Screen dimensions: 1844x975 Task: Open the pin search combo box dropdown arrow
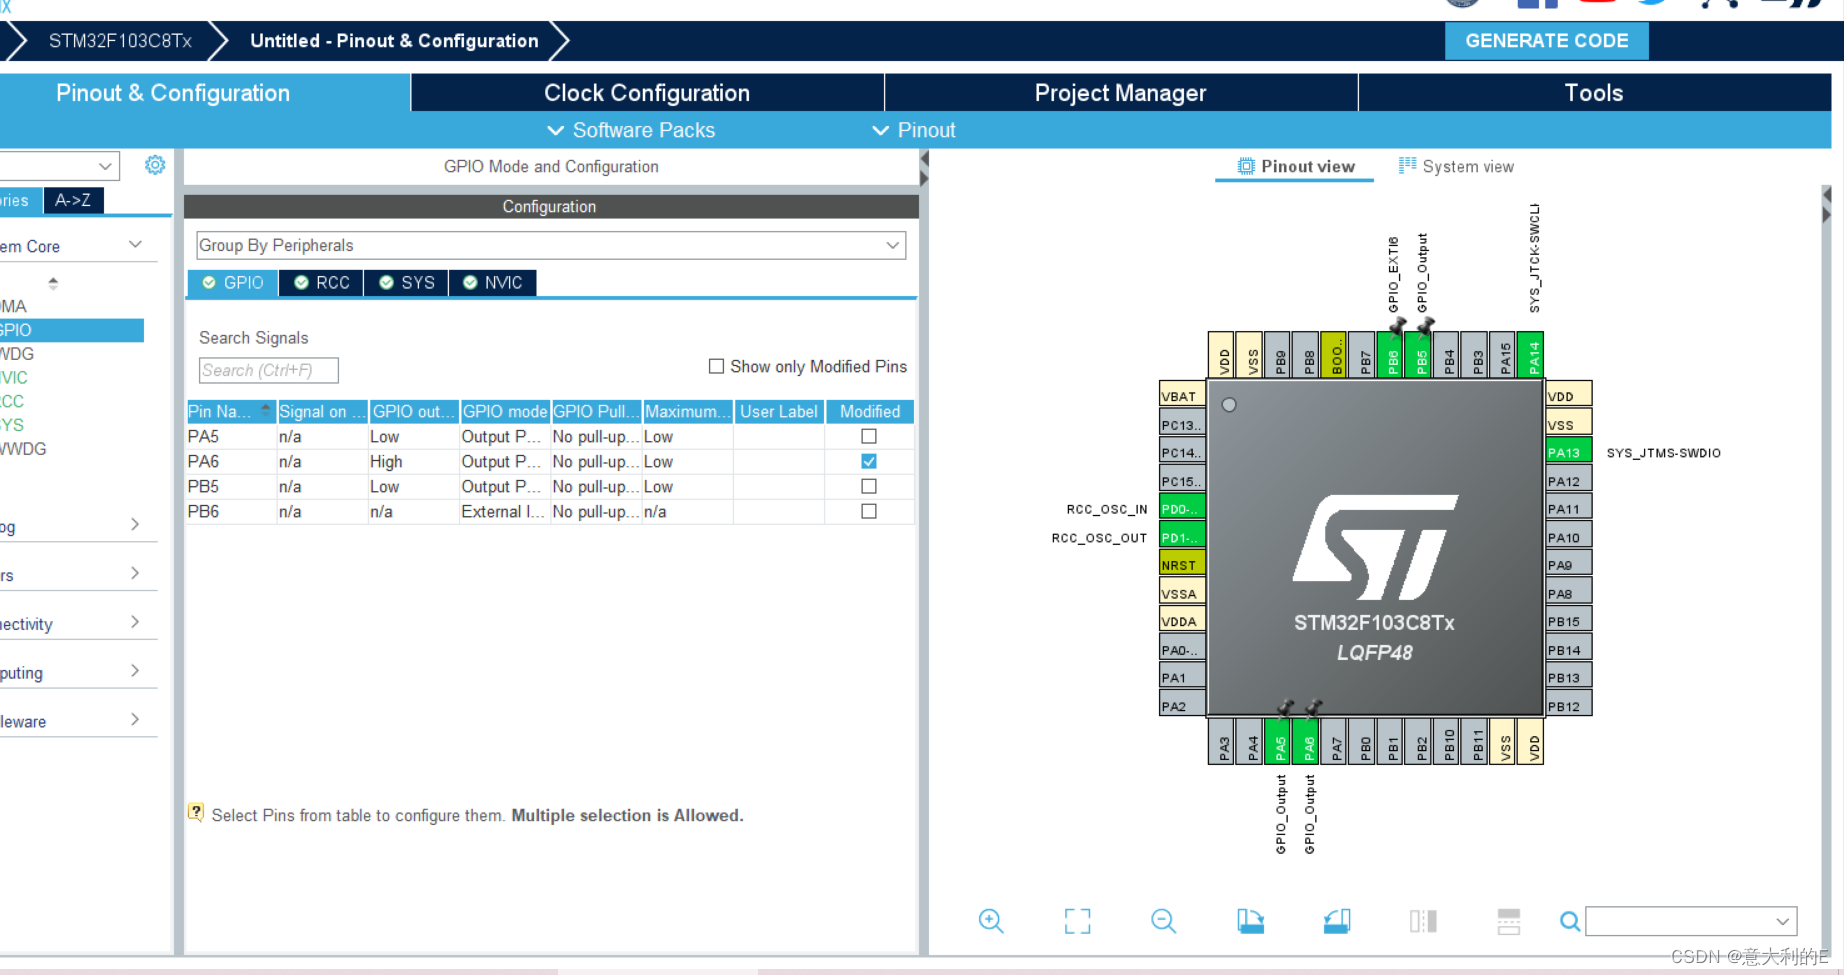(x=1783, y=921)
